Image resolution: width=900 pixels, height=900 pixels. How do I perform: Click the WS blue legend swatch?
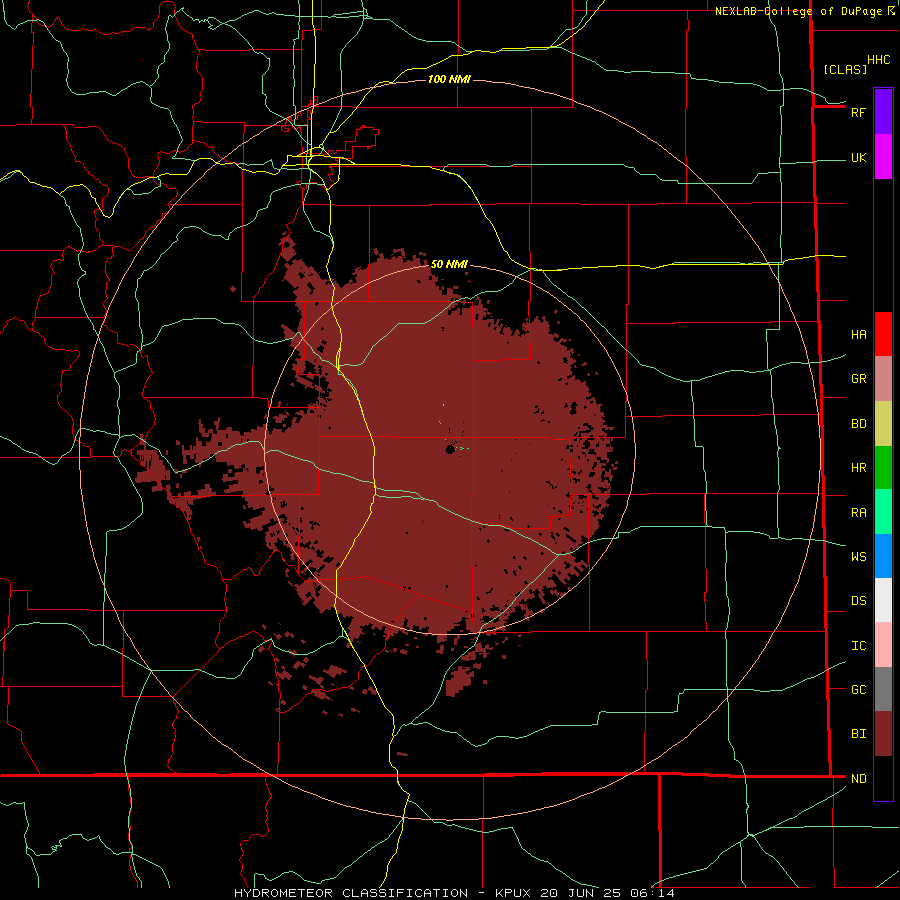883,556
